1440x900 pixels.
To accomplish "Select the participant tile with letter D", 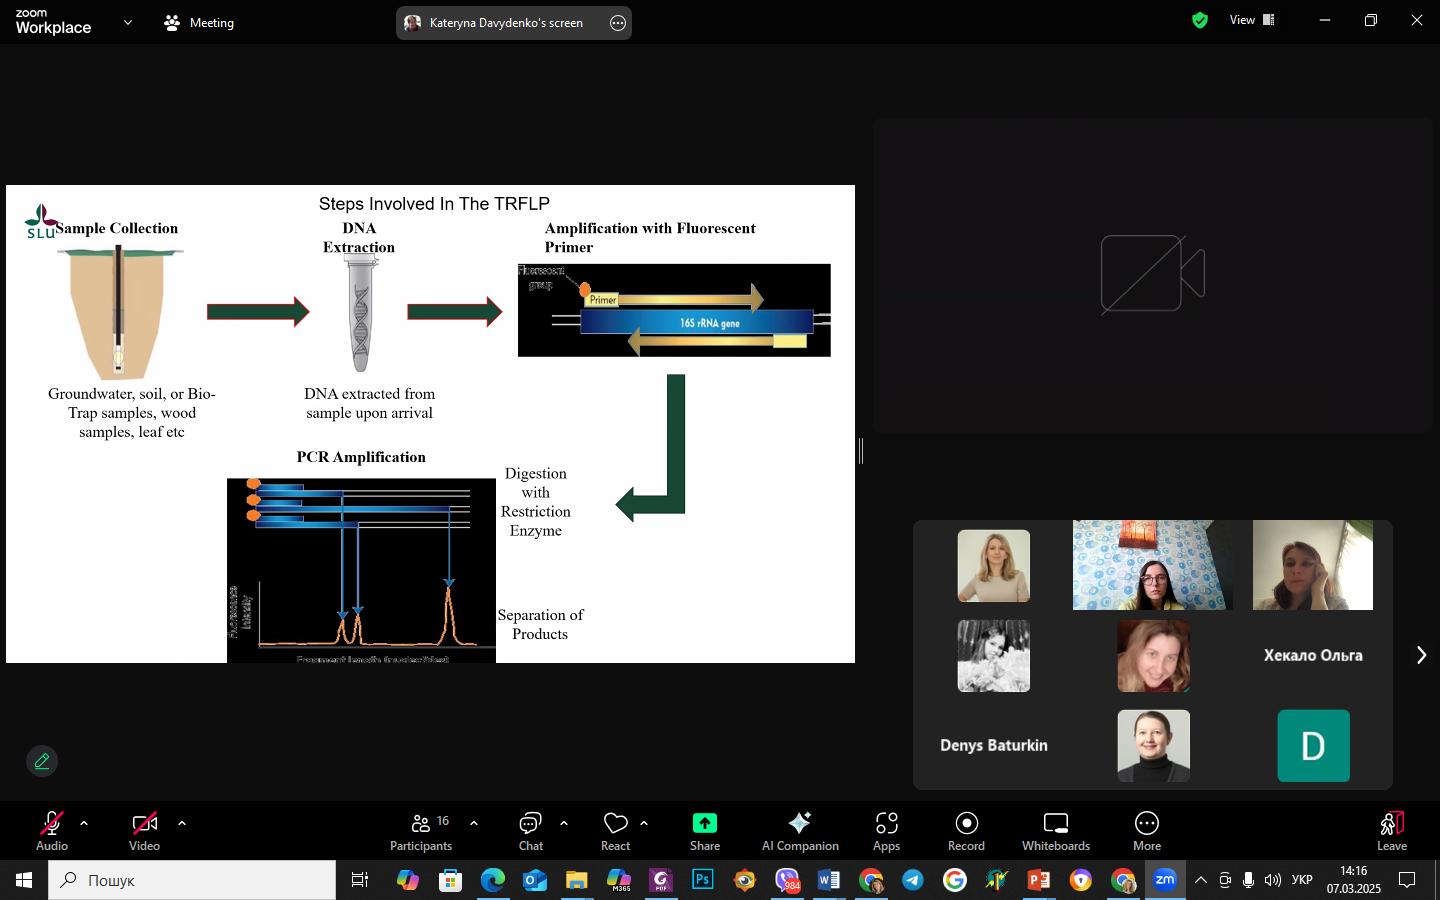I will (x=1313, y=745).
